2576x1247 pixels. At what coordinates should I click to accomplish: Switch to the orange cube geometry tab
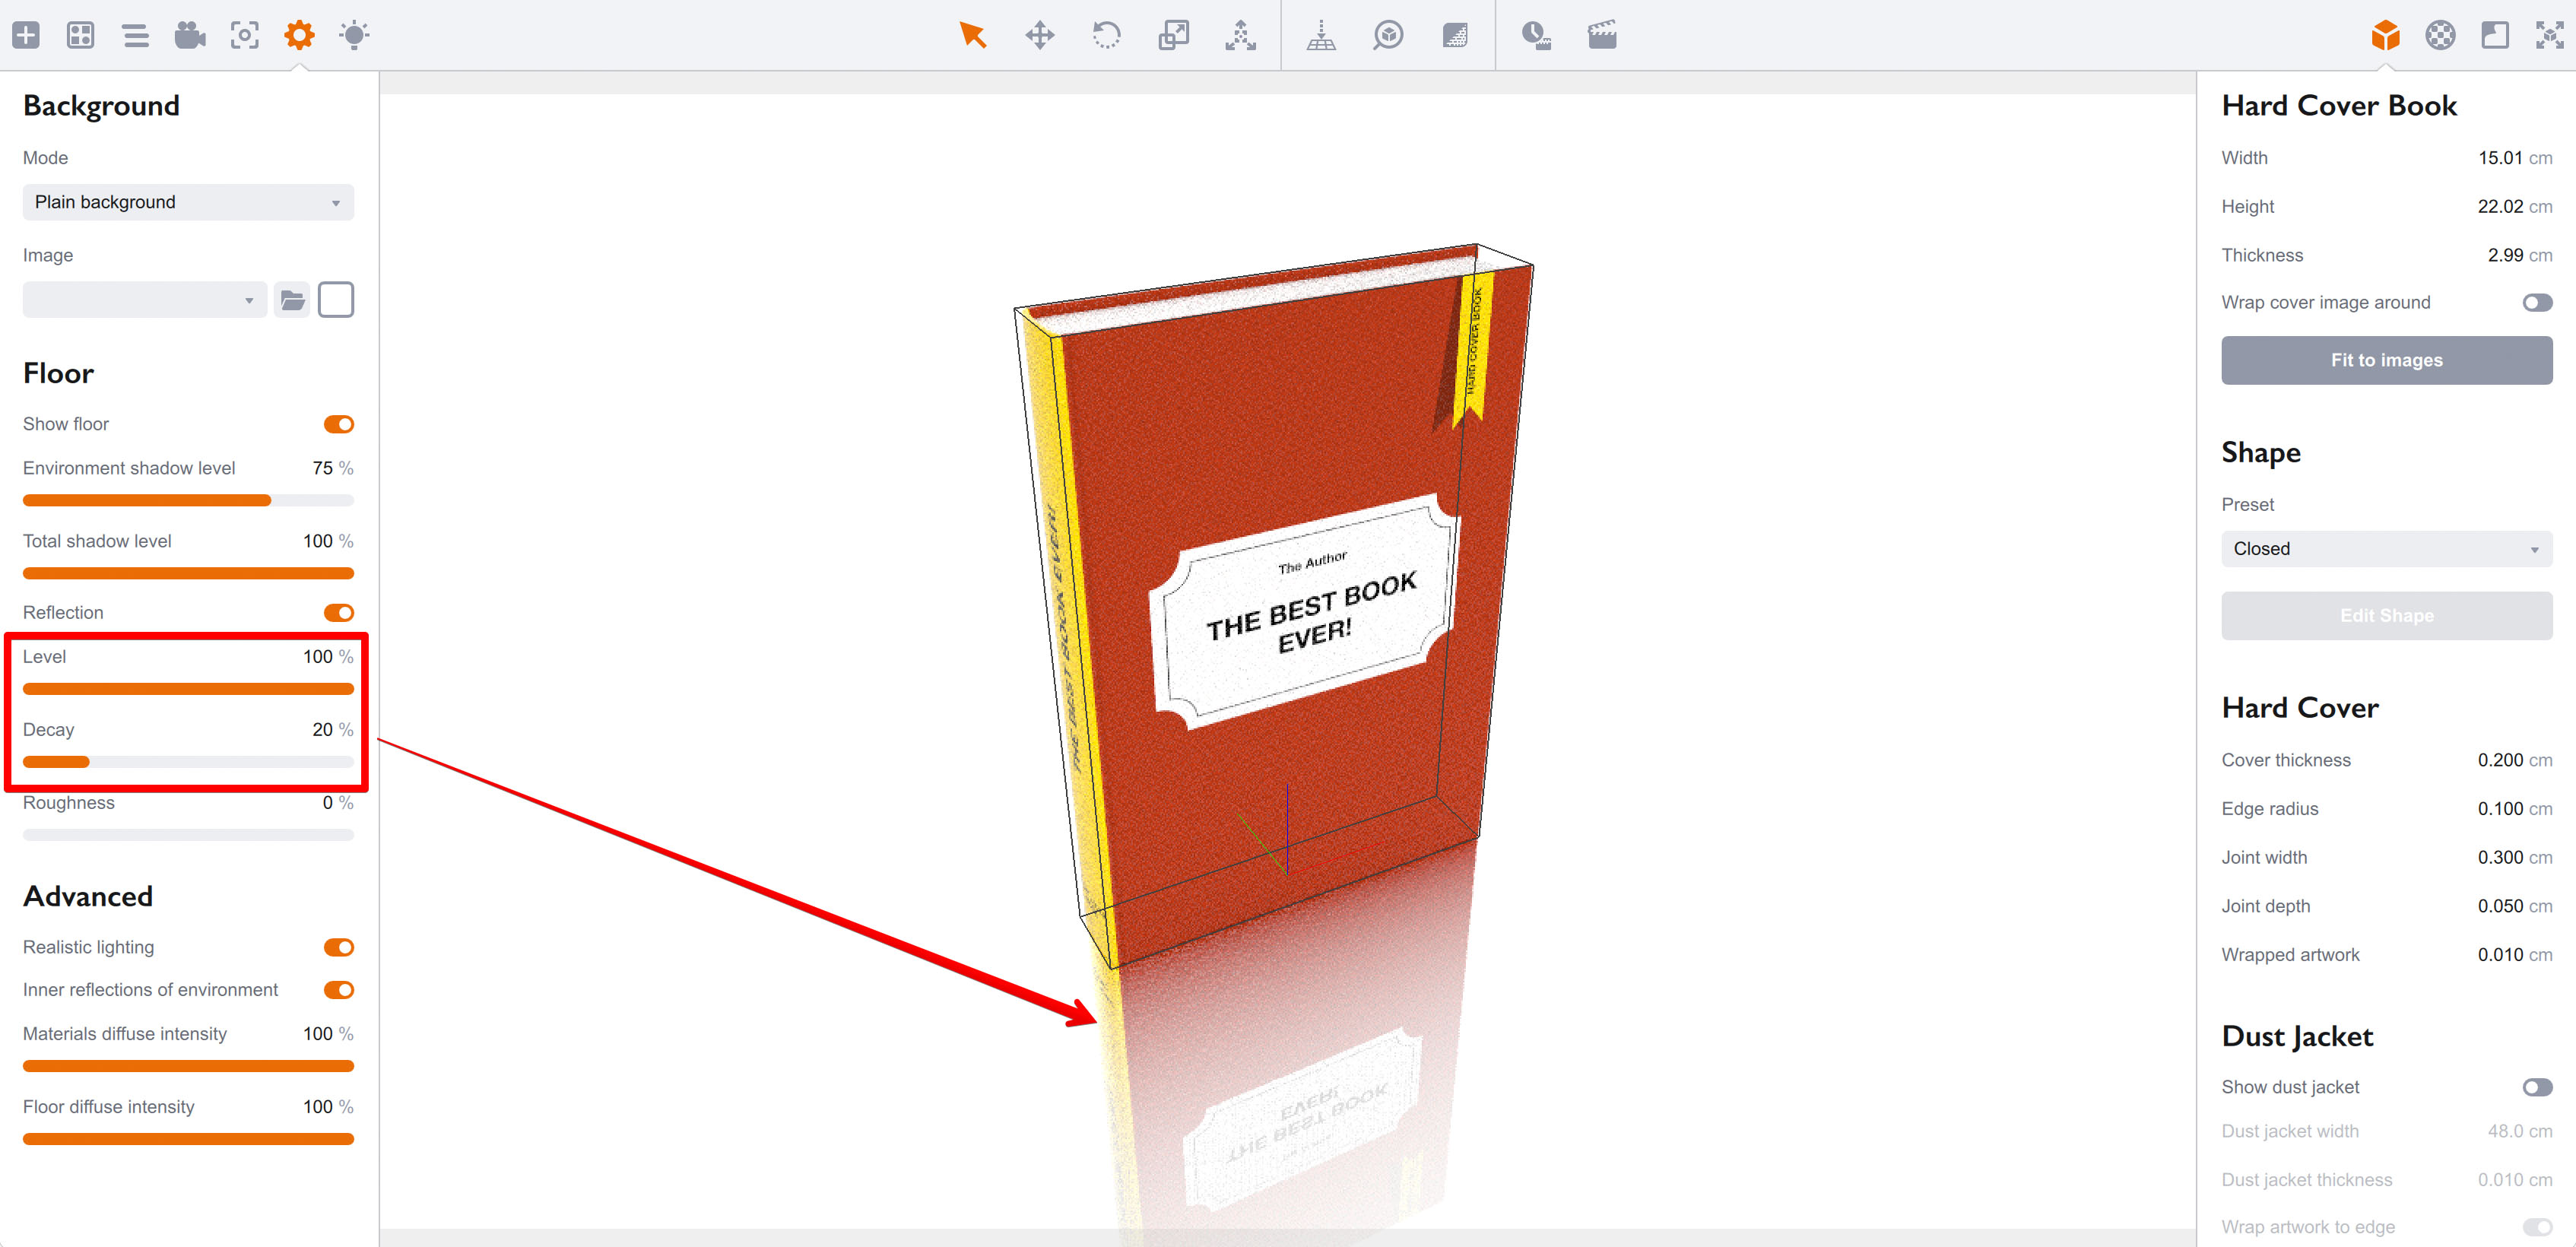tap(2386, 35)
